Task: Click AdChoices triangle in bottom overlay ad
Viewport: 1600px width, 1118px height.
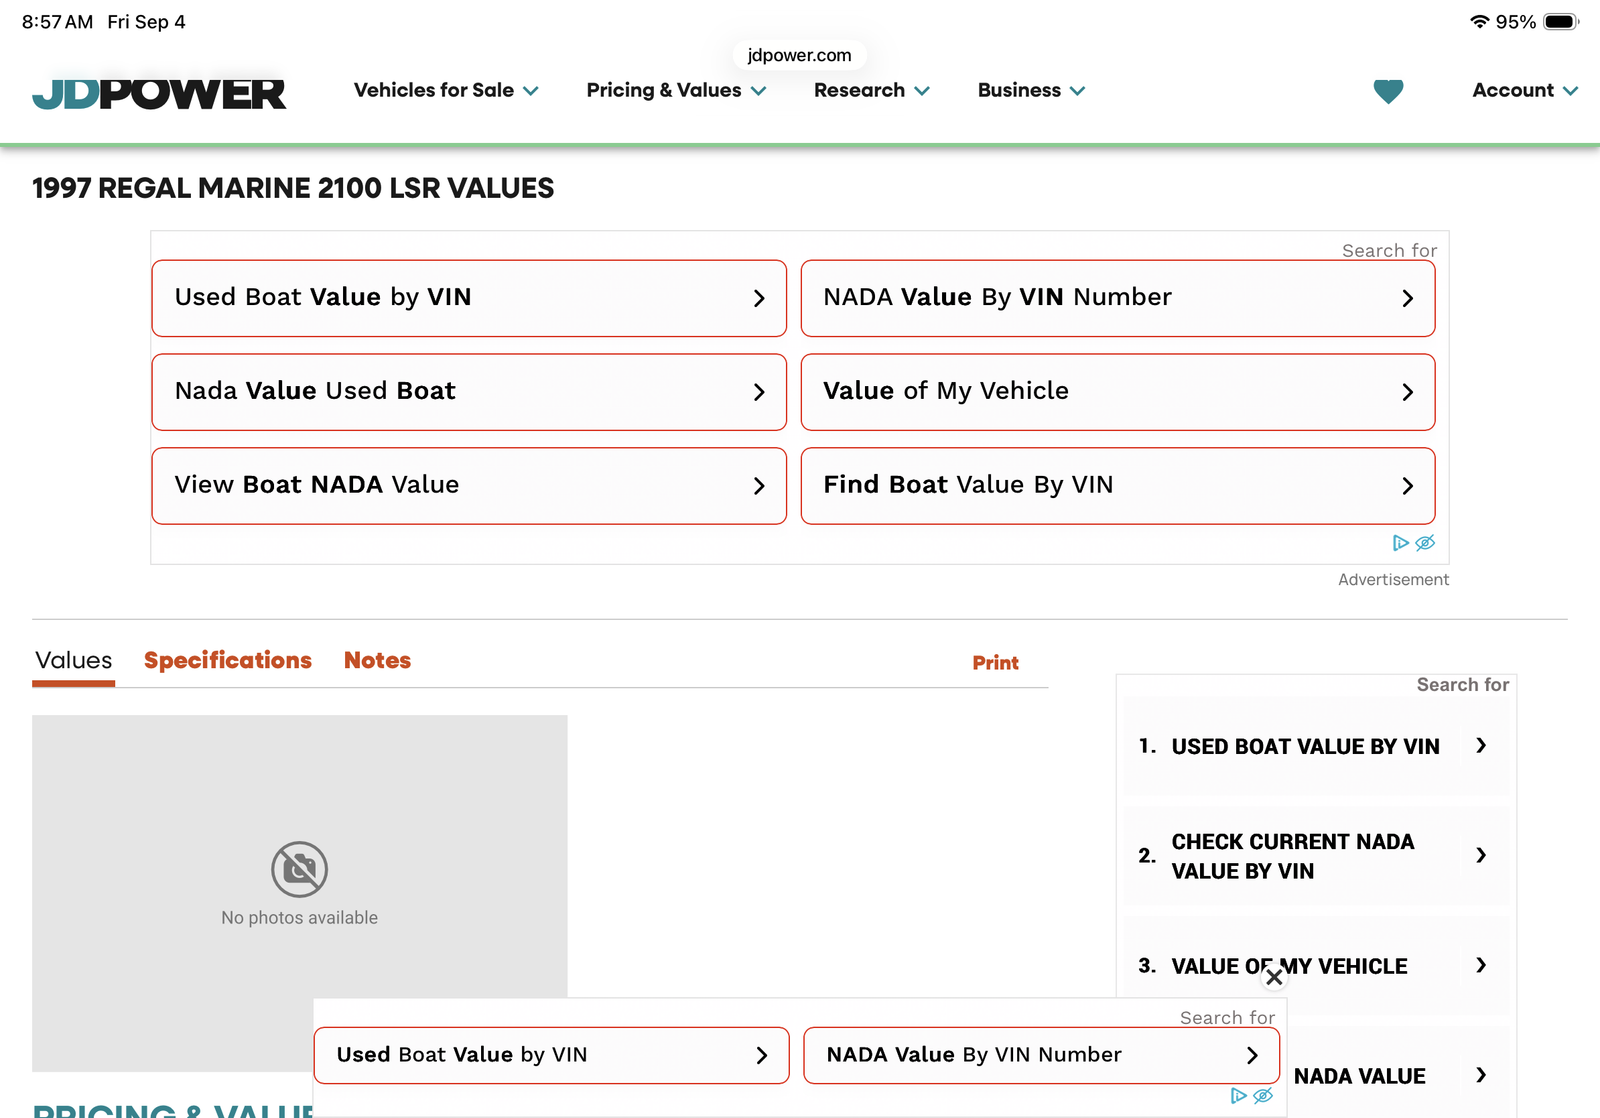Action: click(x=1238, y=1096)
